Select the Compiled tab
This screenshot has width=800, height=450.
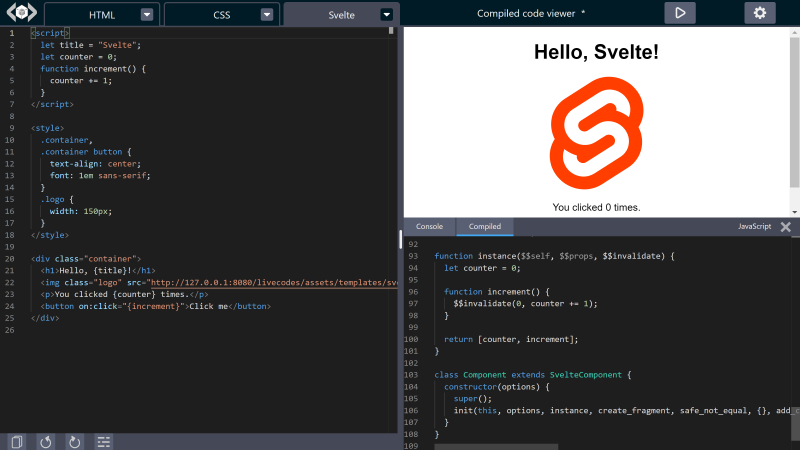coord(485,227)
